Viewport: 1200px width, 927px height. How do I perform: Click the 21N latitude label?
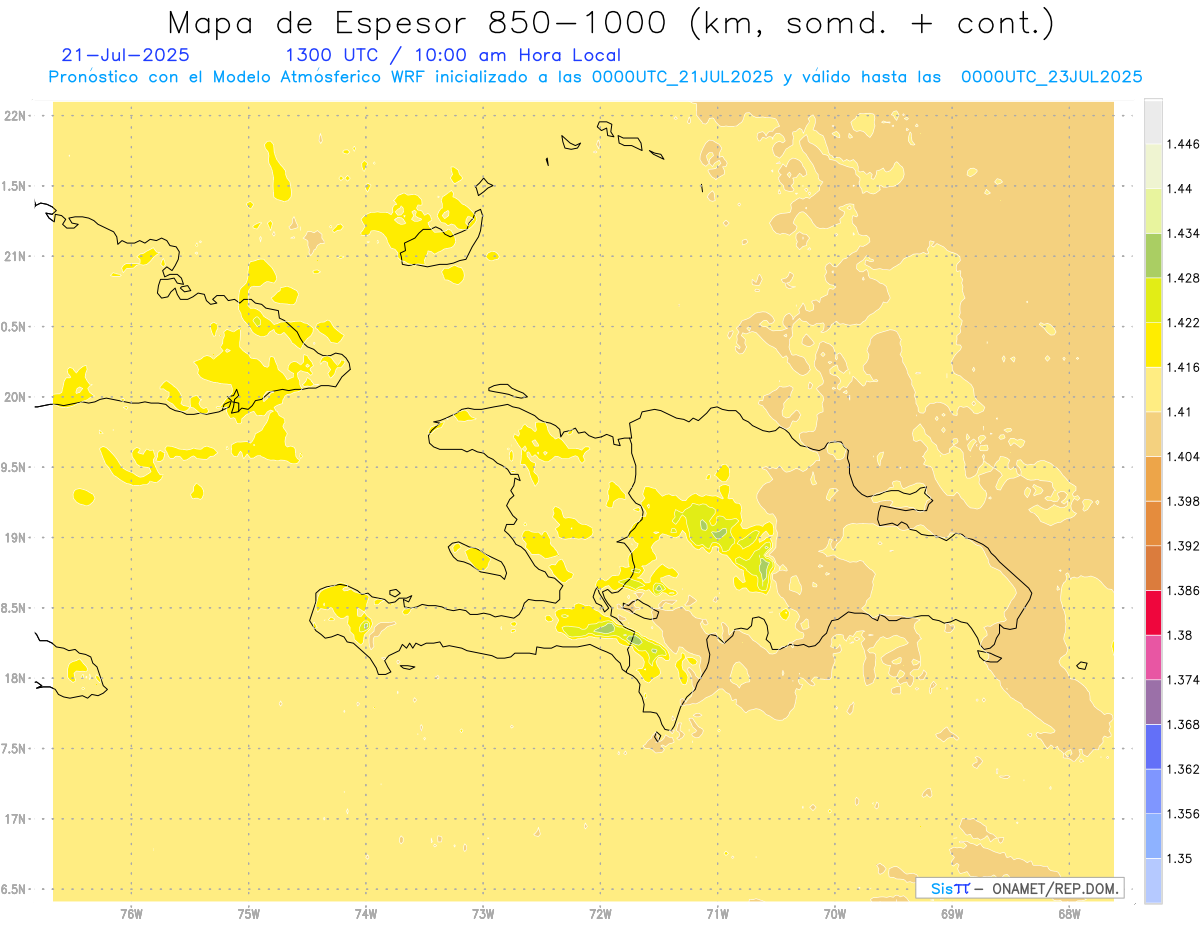pos(17,257)
